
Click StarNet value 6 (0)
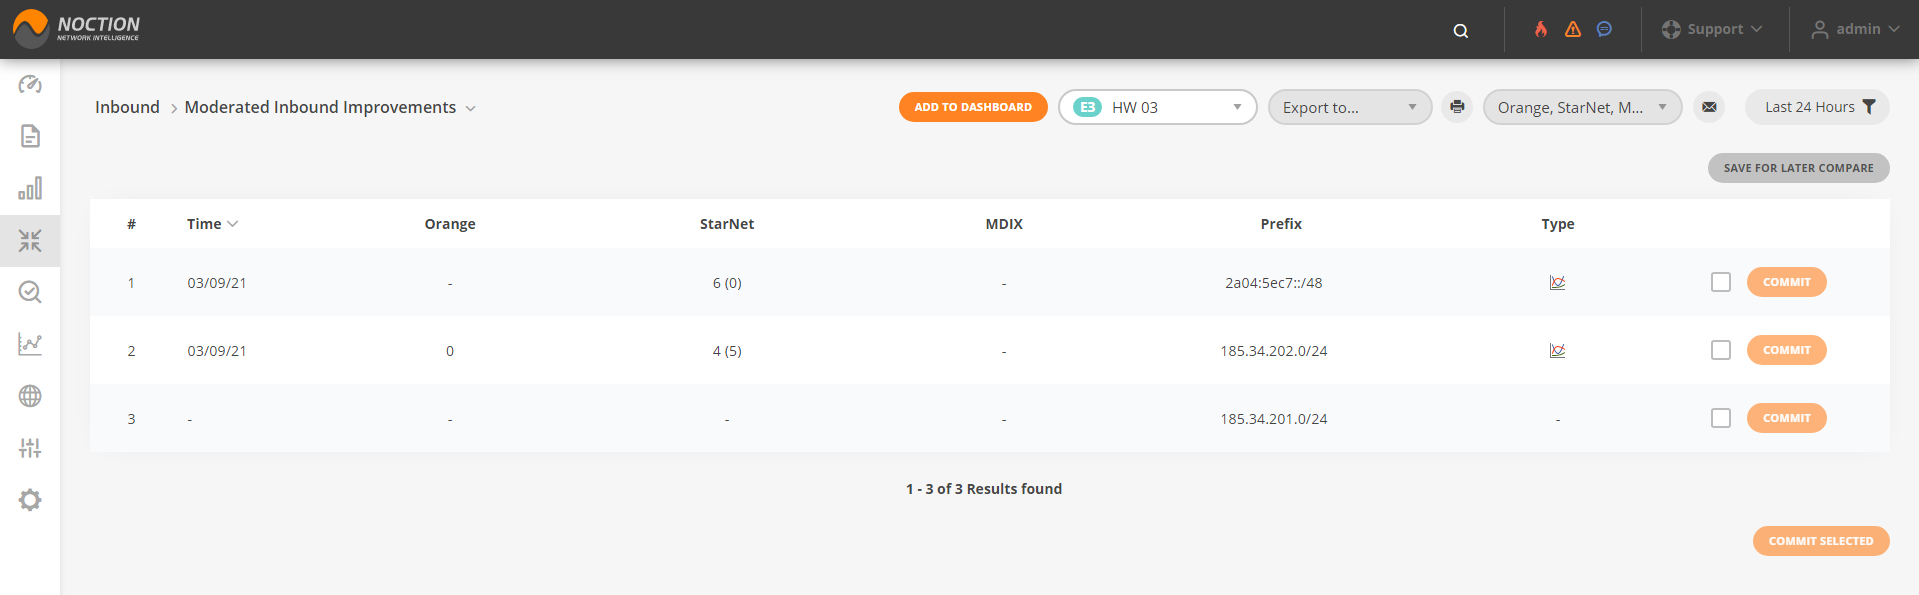point(727,283)
